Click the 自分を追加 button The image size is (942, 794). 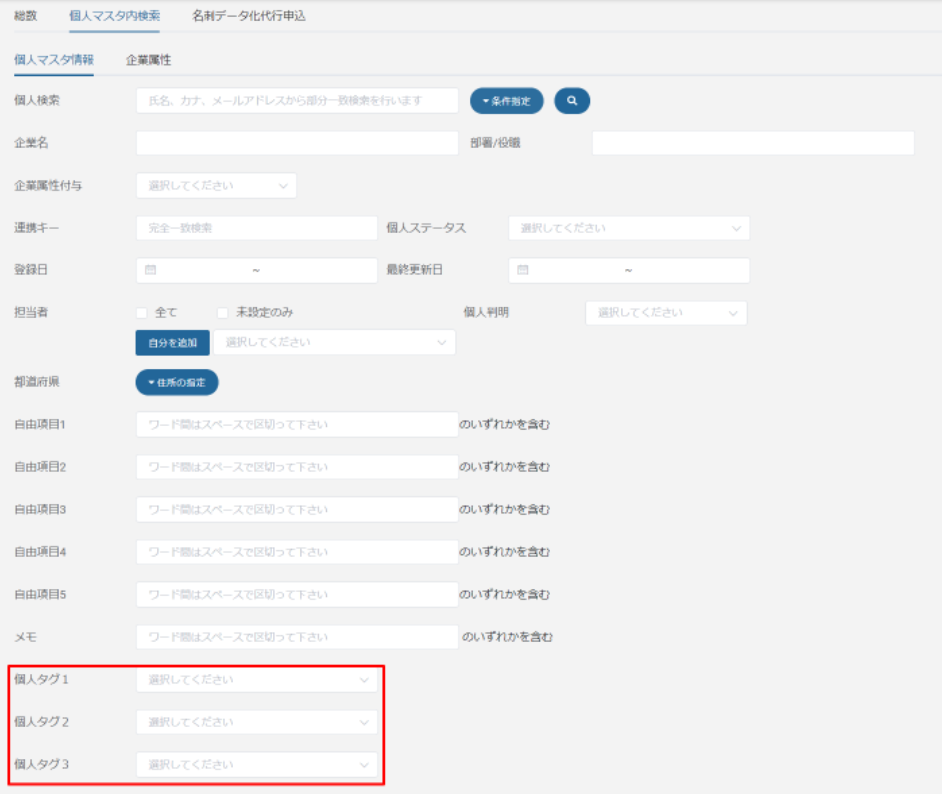[172, 343]
